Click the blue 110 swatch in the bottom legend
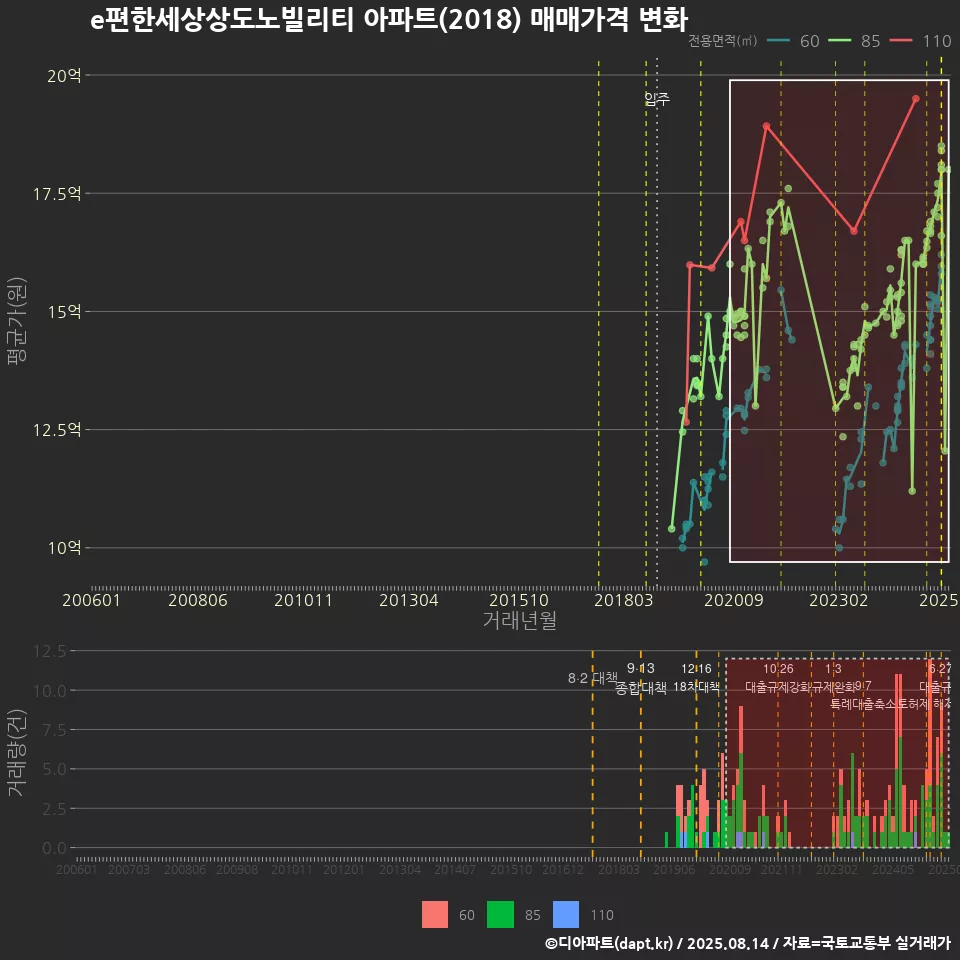 point(566,915)
